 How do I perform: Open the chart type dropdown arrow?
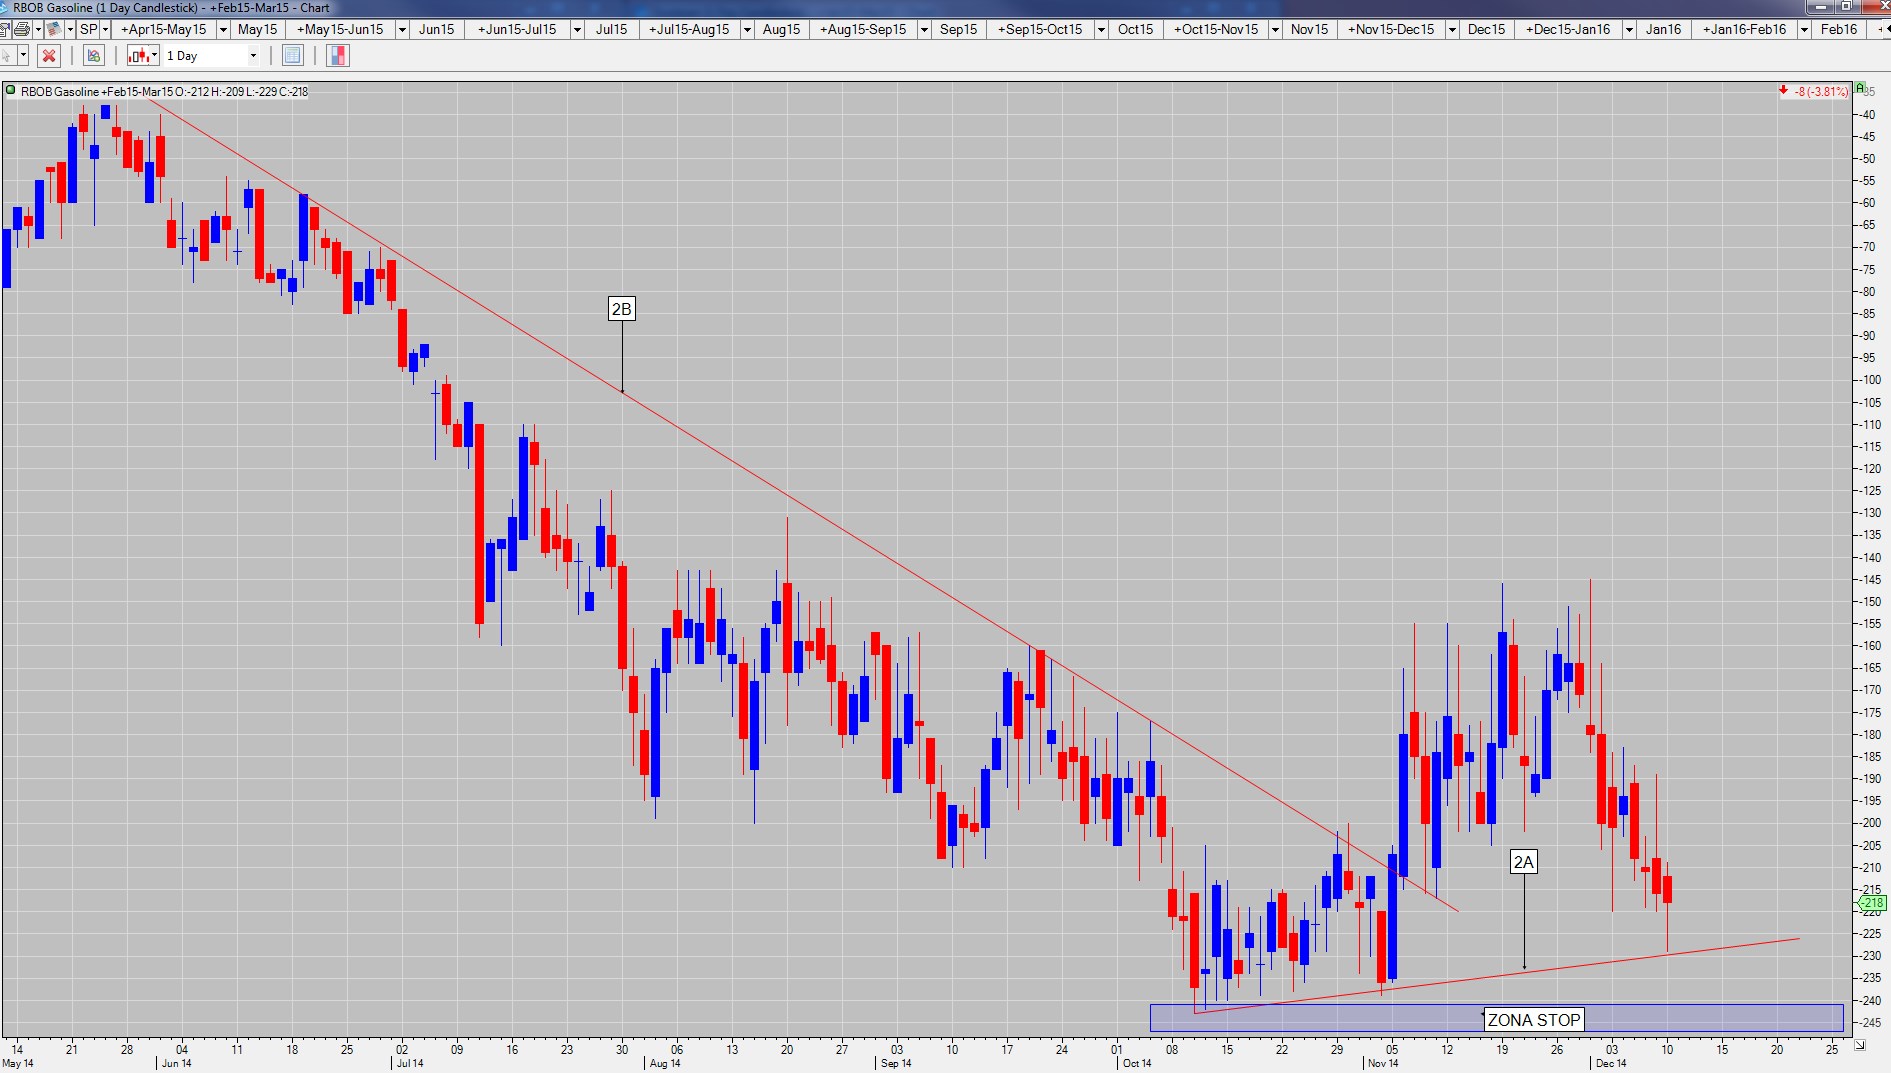click(x=155, y=56)
